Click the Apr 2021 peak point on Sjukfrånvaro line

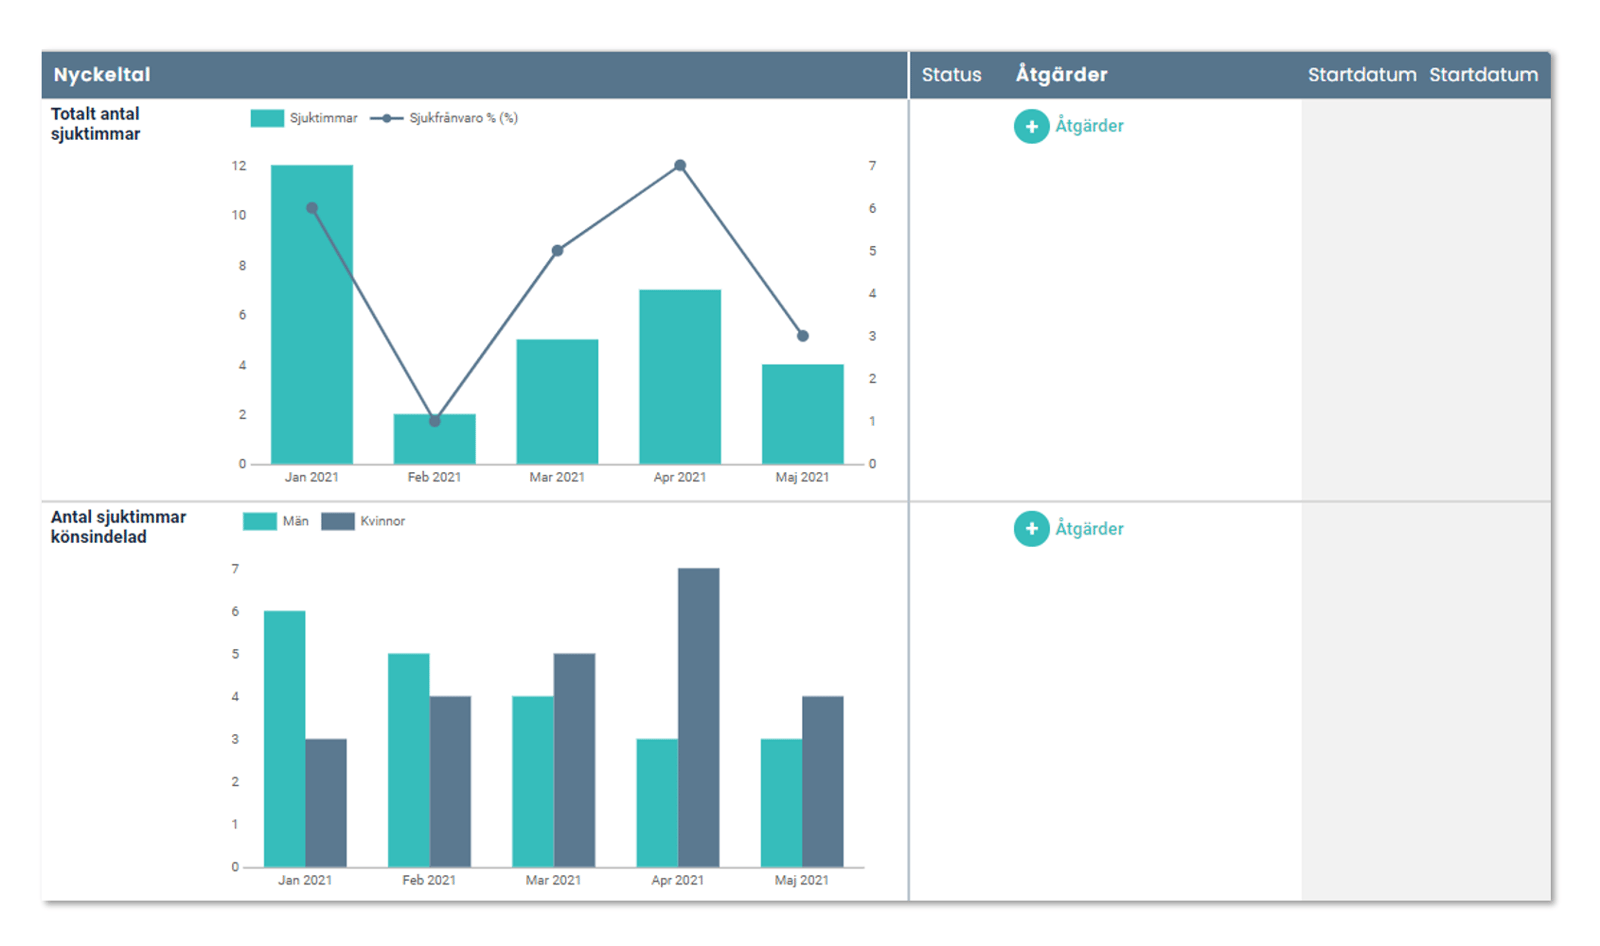[680, 166]
